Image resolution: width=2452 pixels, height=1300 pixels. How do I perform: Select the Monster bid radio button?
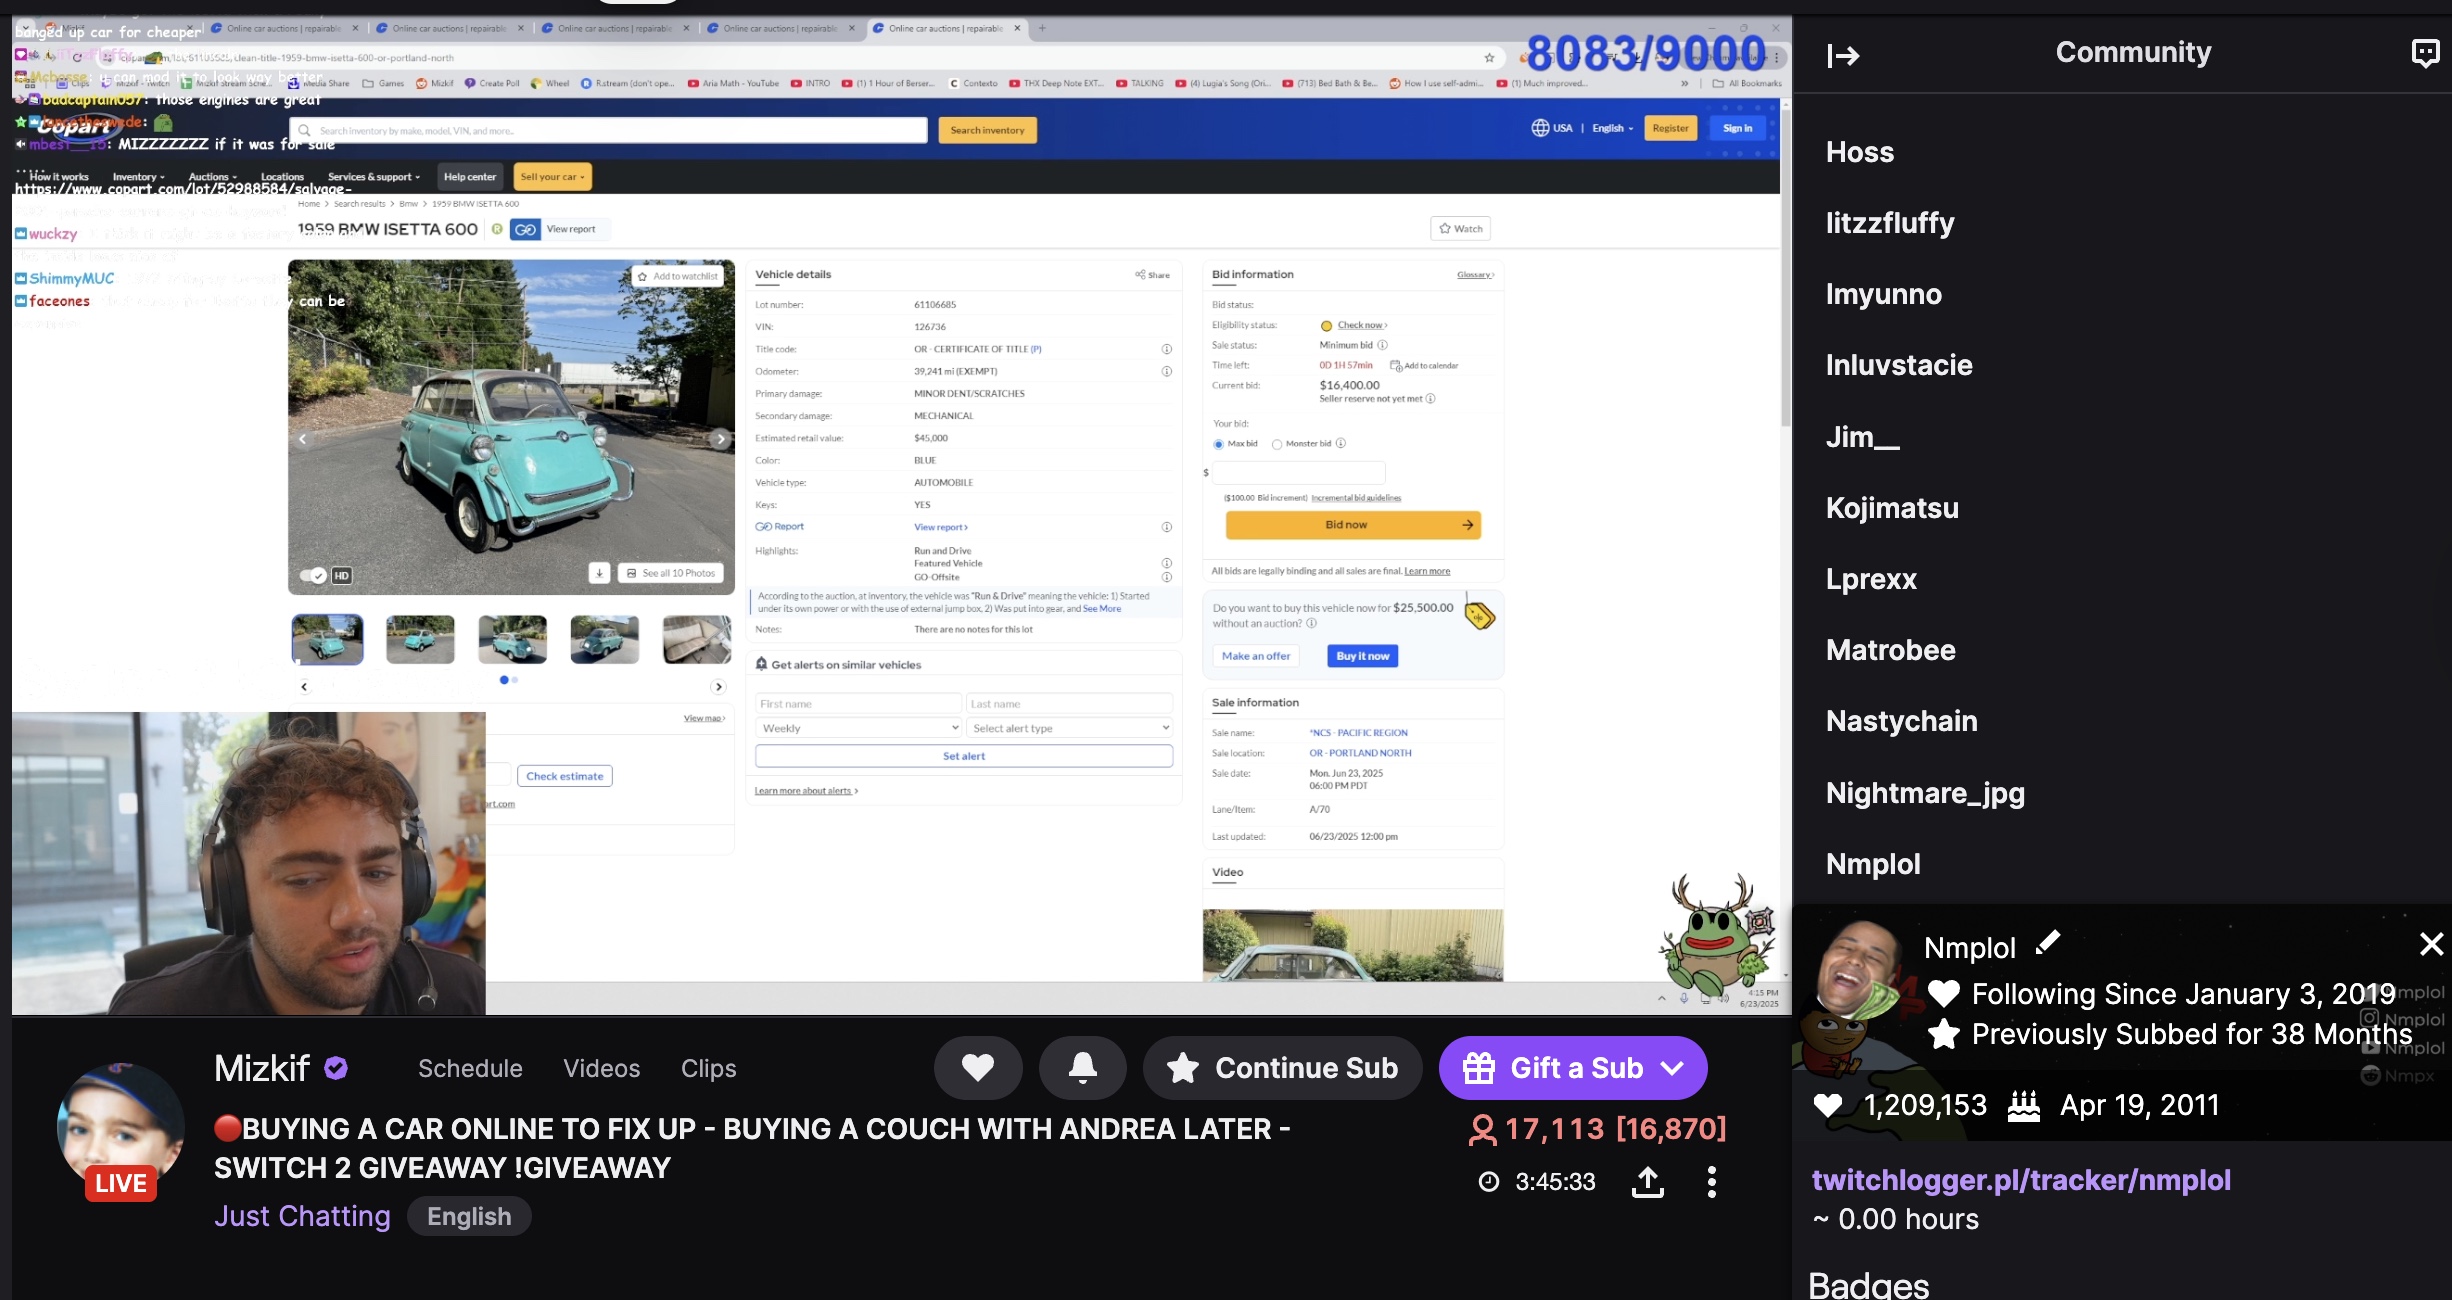coord(1277,444)
